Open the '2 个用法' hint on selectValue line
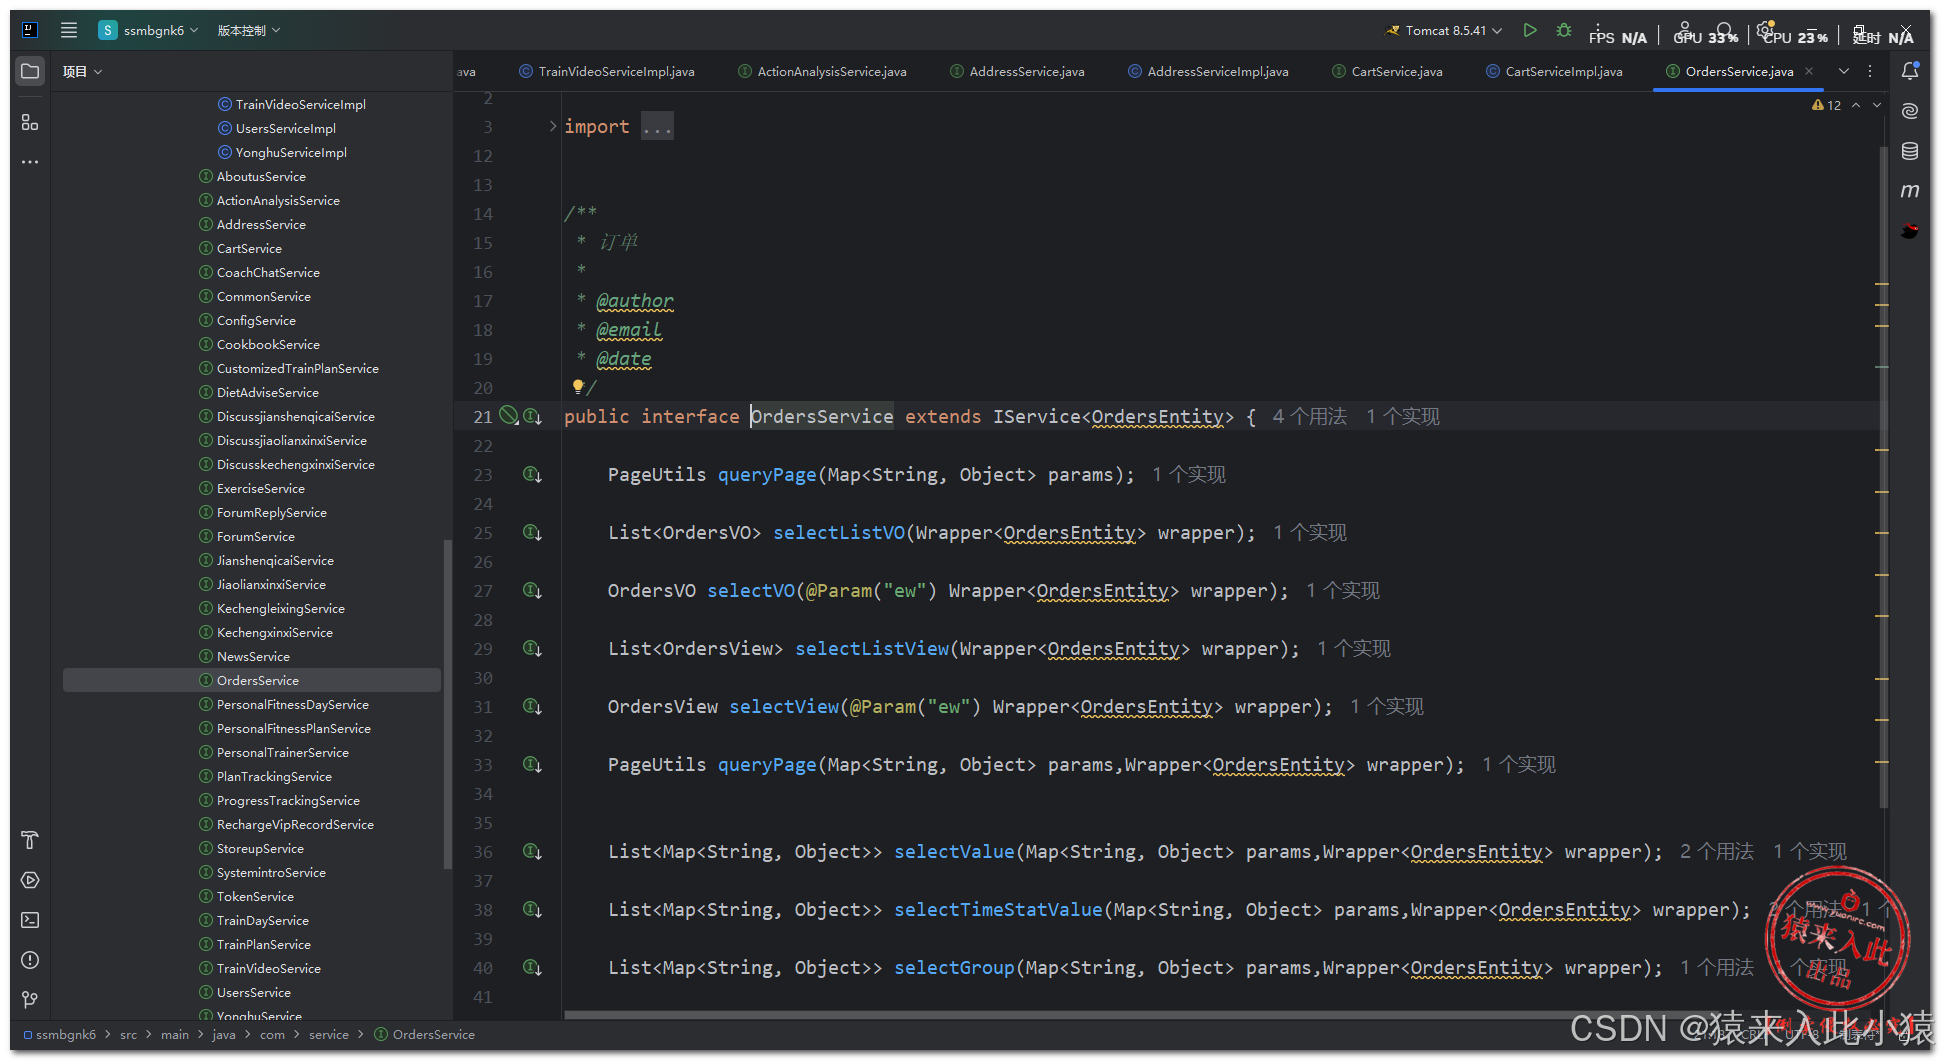Image resolution: width=1941 pixels, height=1061 pixels. [1717, 851]
